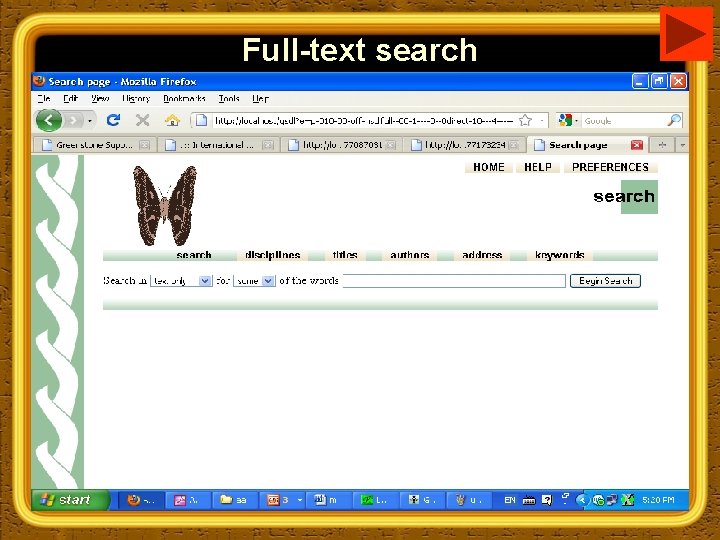Click the page icon in the address bar
This screenshot has height=540, width=720.
(201, 120)
